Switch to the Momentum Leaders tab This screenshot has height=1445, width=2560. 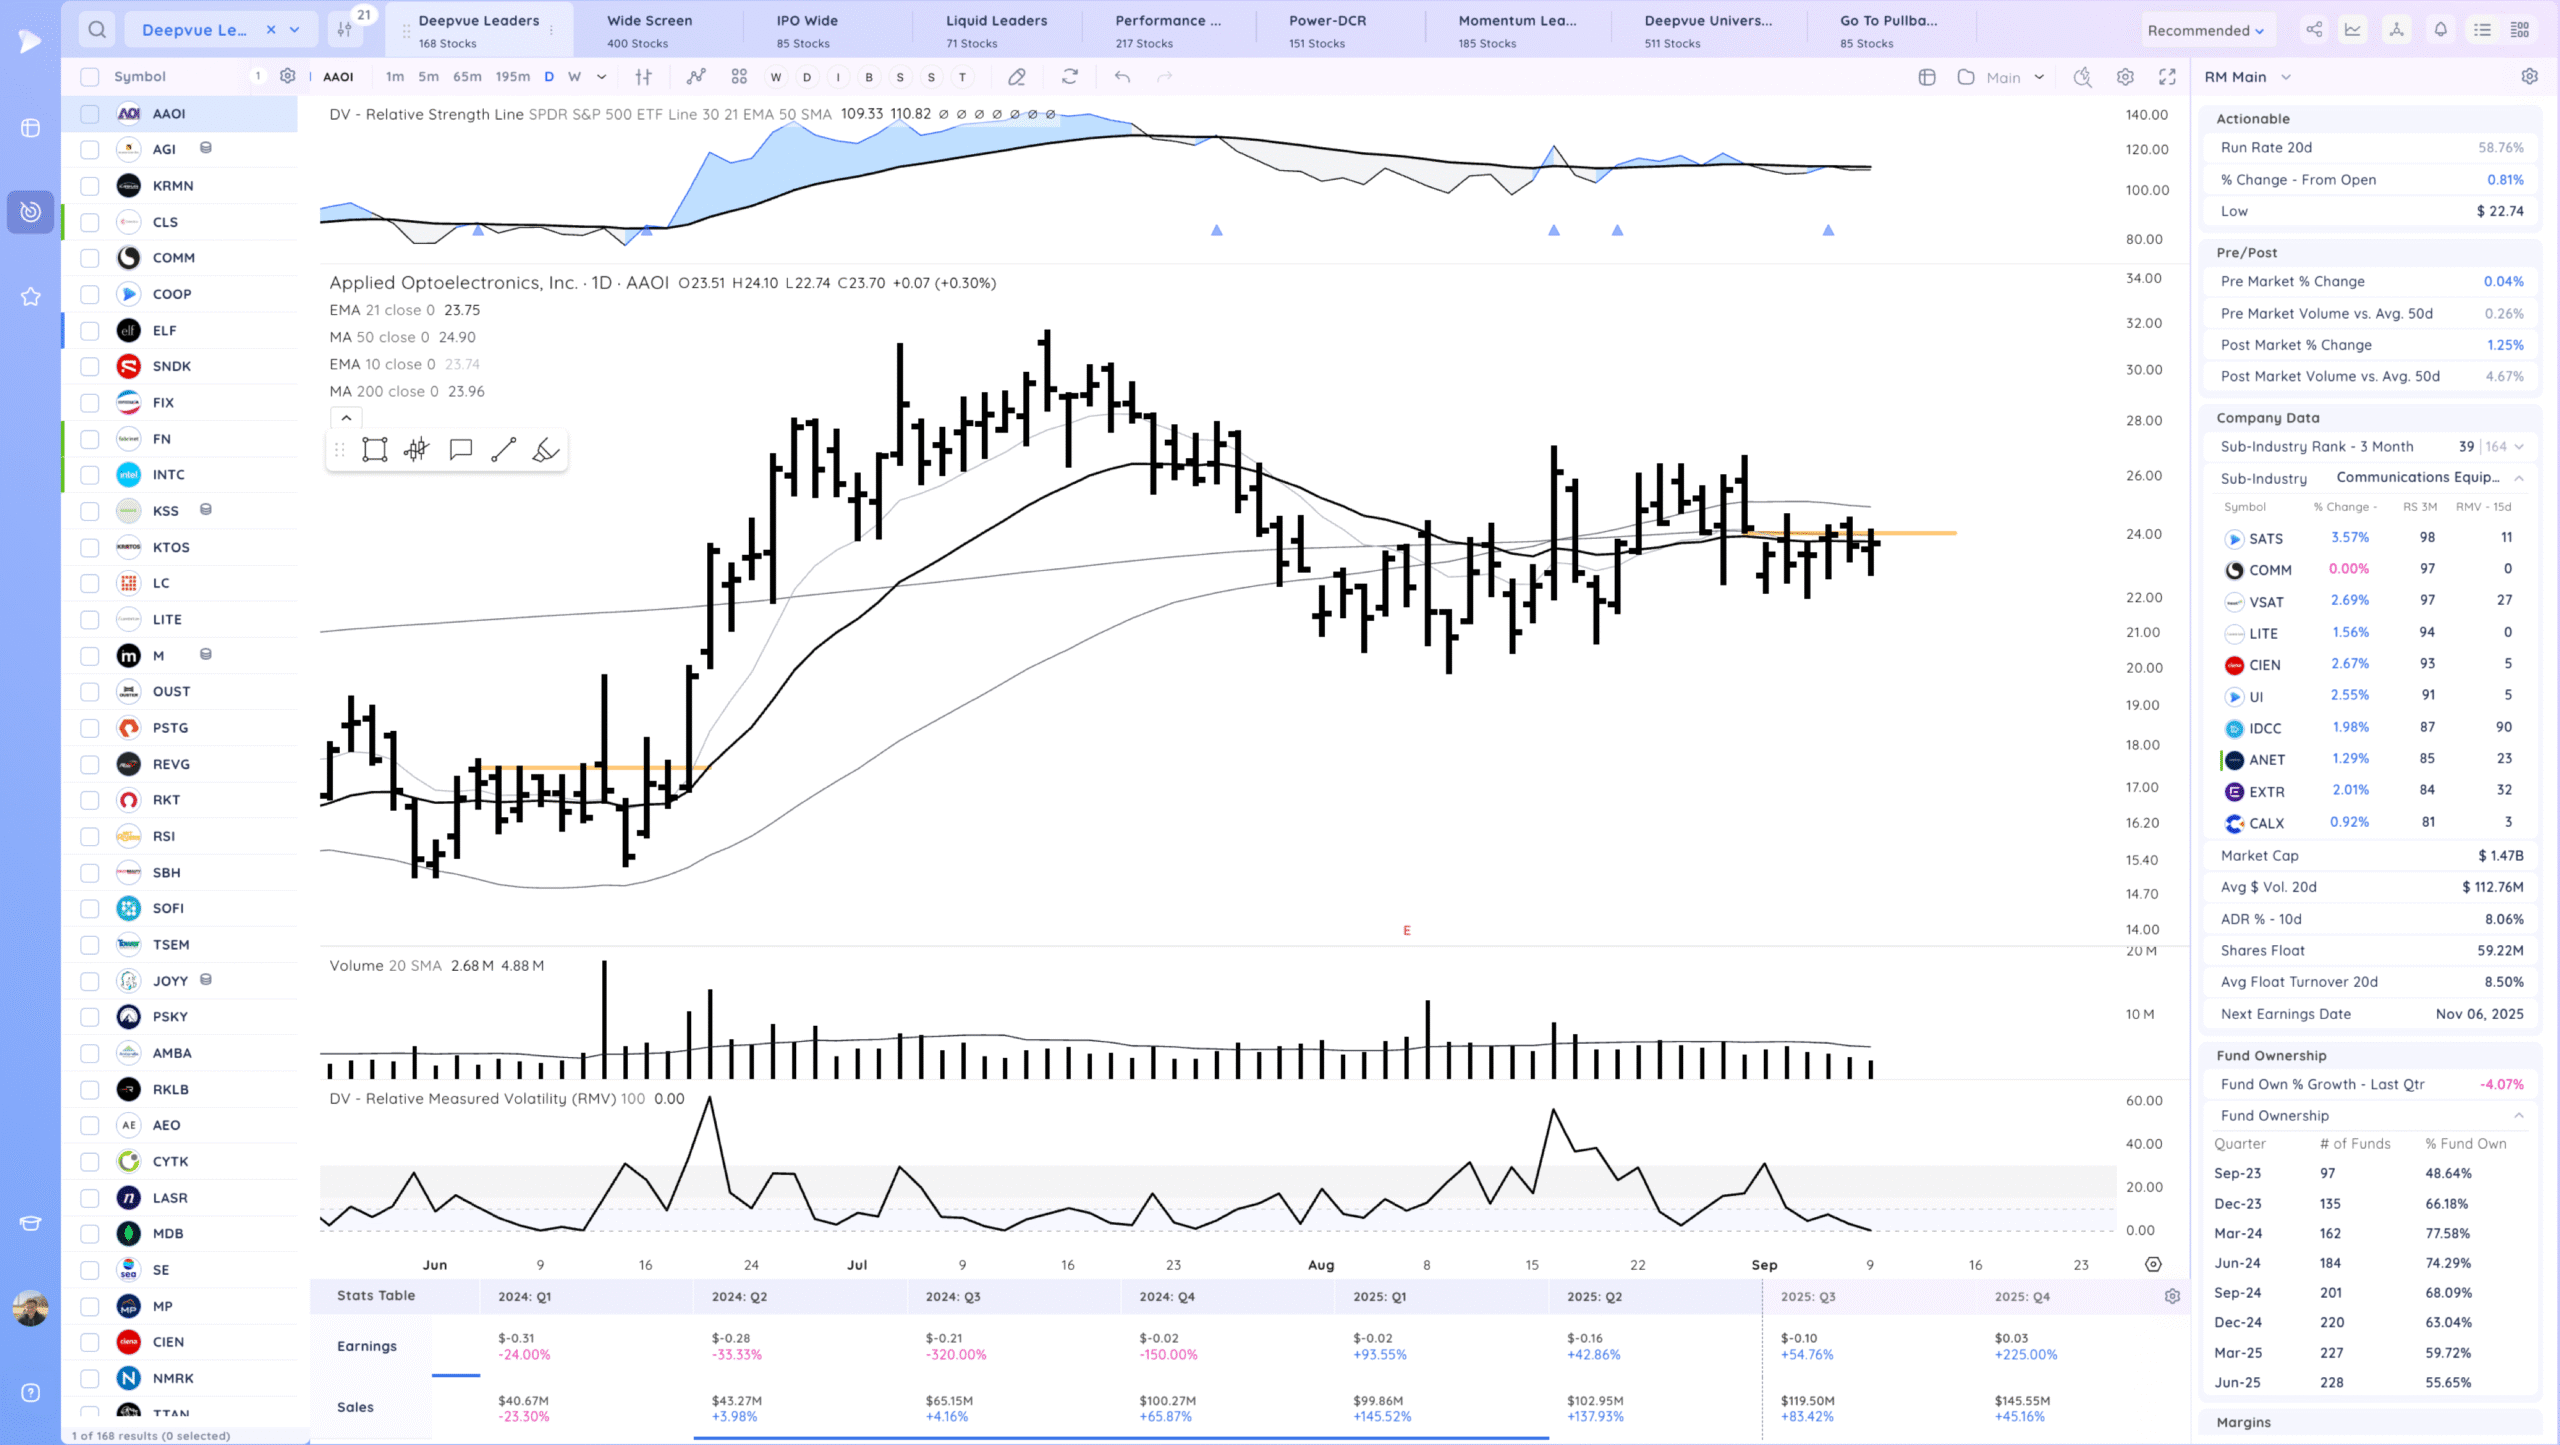pyautogui.click(x=1516, y=30)
